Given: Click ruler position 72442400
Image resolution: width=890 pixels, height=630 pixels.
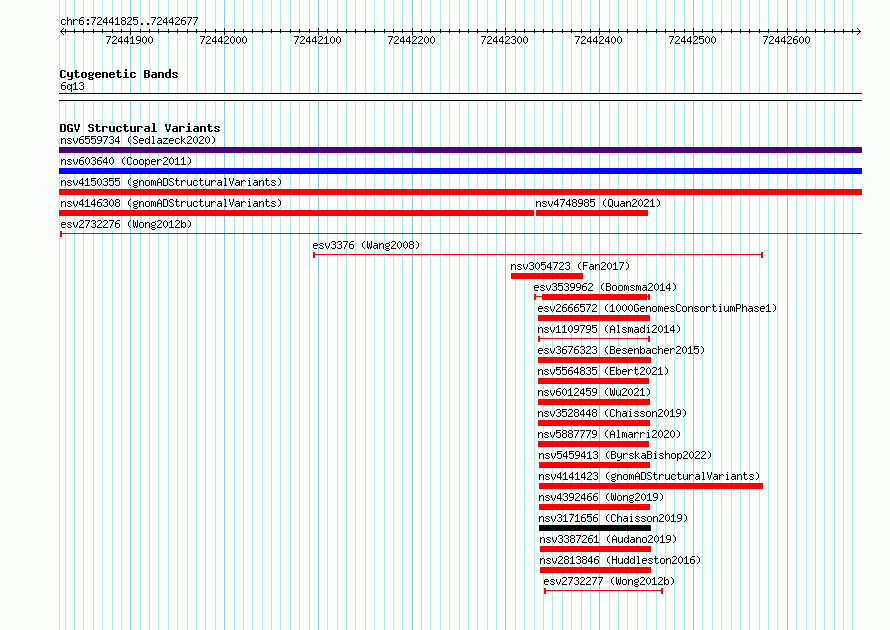Looking at the screenshot, I should tap(598, 40).
